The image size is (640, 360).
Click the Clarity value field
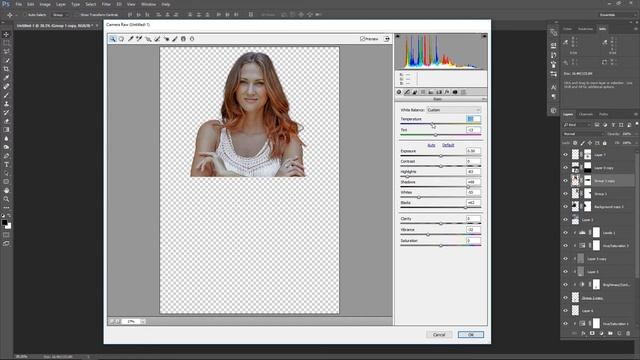(x=473, y=219)
